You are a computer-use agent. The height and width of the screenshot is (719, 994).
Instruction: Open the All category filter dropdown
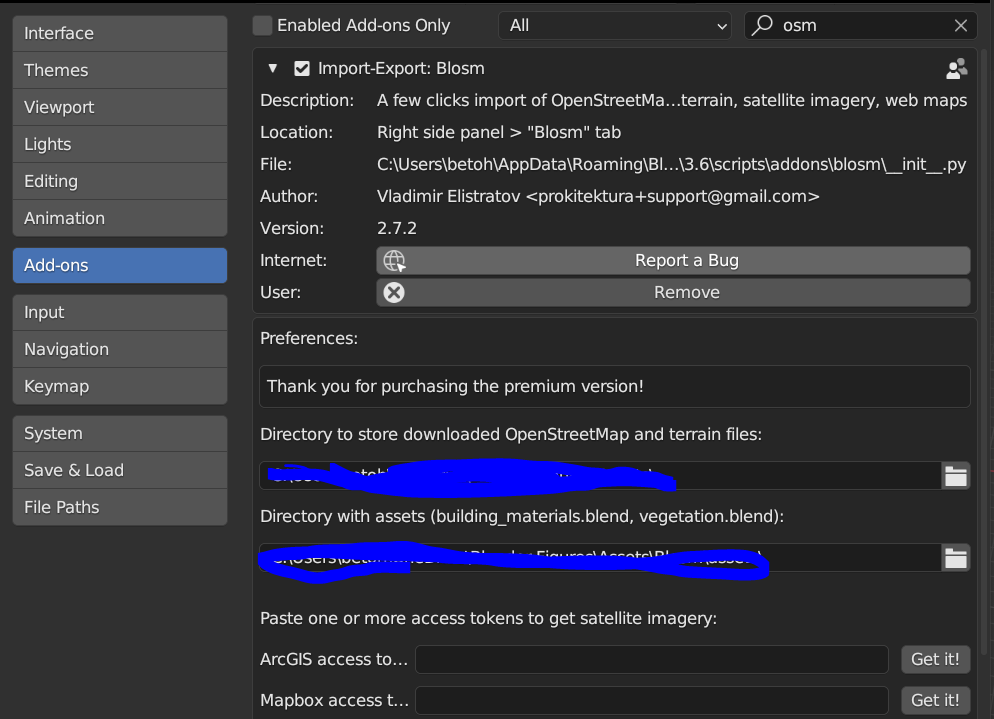click(613, 25)
